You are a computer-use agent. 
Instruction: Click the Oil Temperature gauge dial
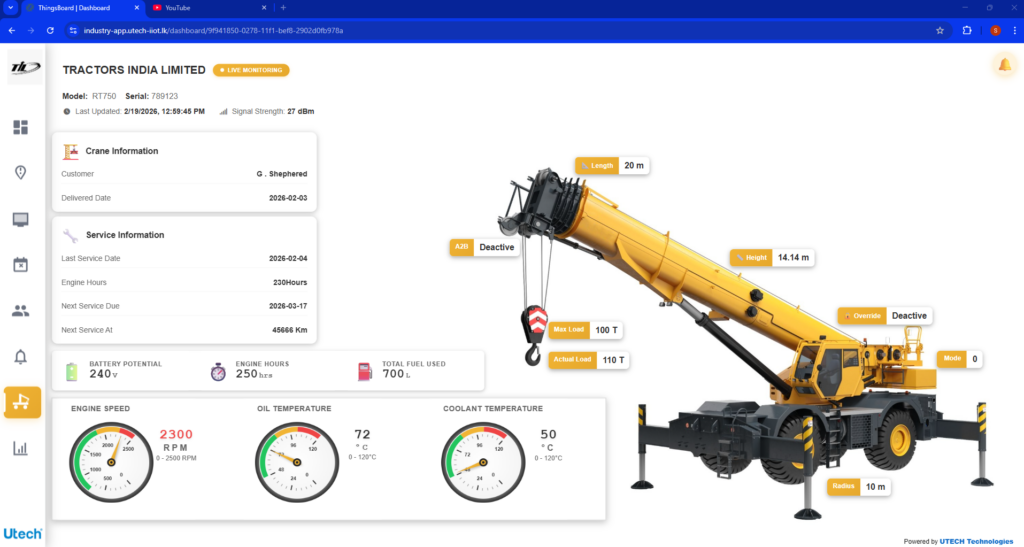click(x=297, y=462)
